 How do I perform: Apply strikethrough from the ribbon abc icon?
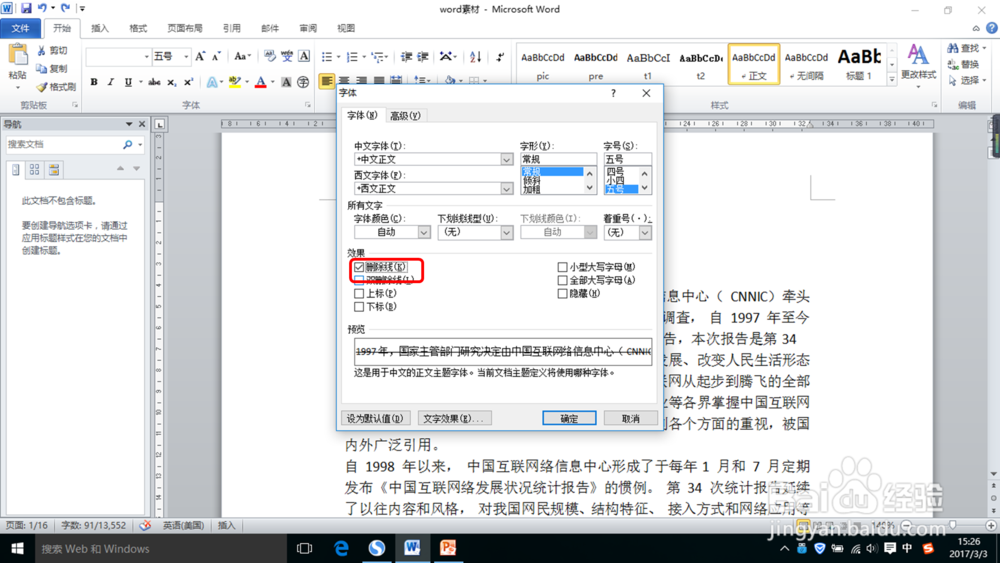point(154,82)
